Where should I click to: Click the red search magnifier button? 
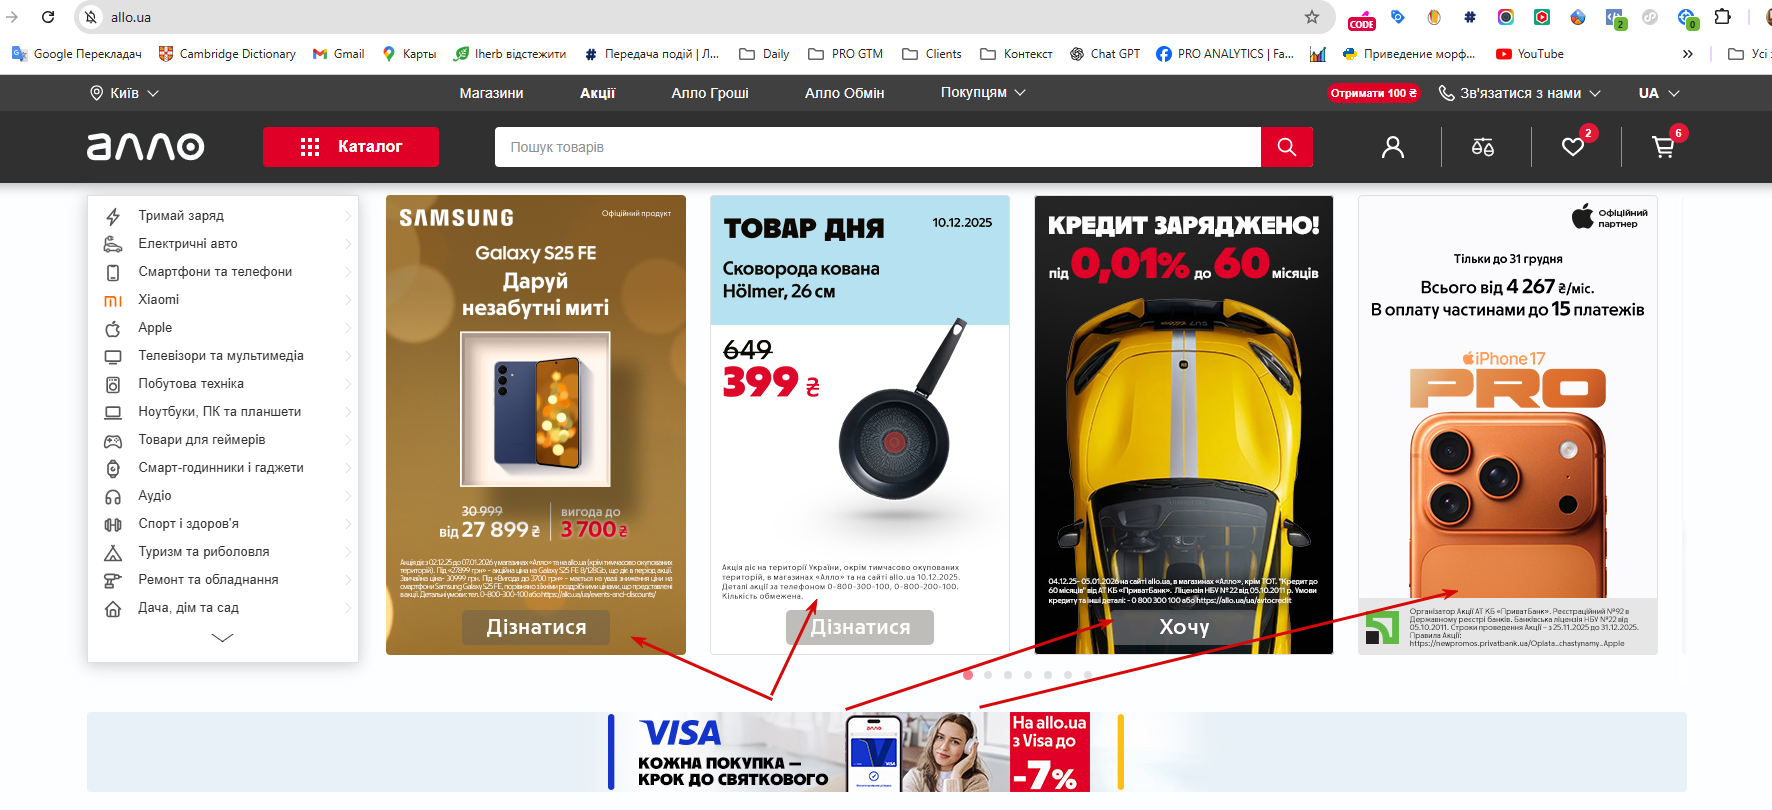(1287, 147)
